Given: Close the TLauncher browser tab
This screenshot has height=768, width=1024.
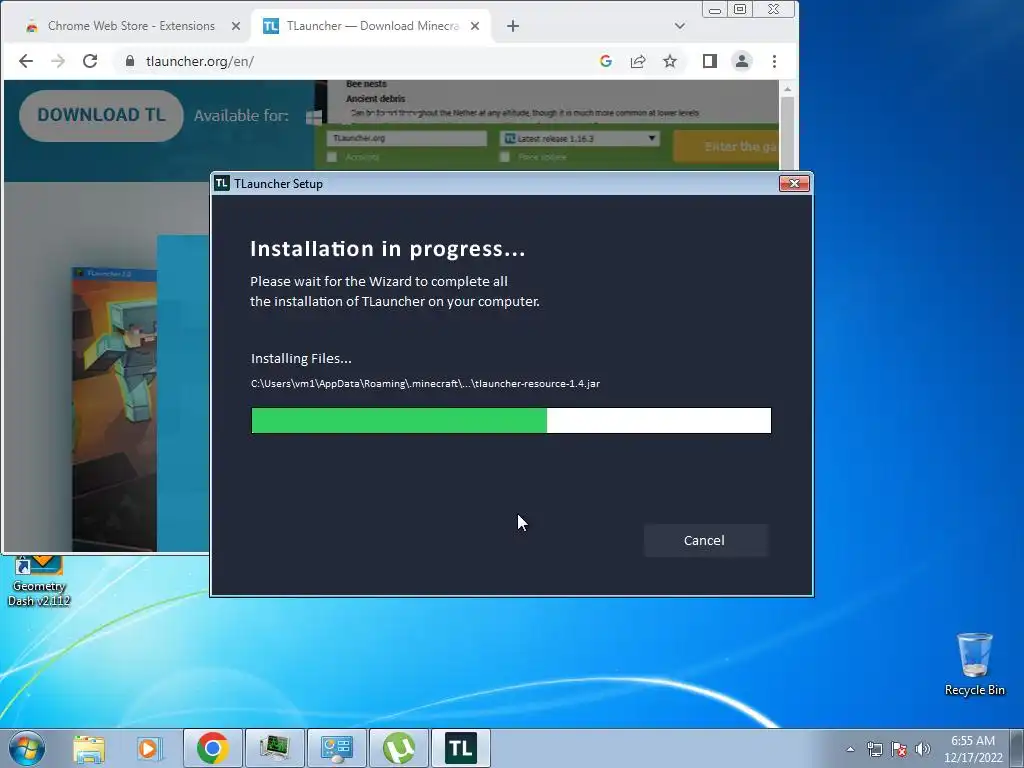Looking at the screenshot, I should pyautogui.click(x=475, y=26).
